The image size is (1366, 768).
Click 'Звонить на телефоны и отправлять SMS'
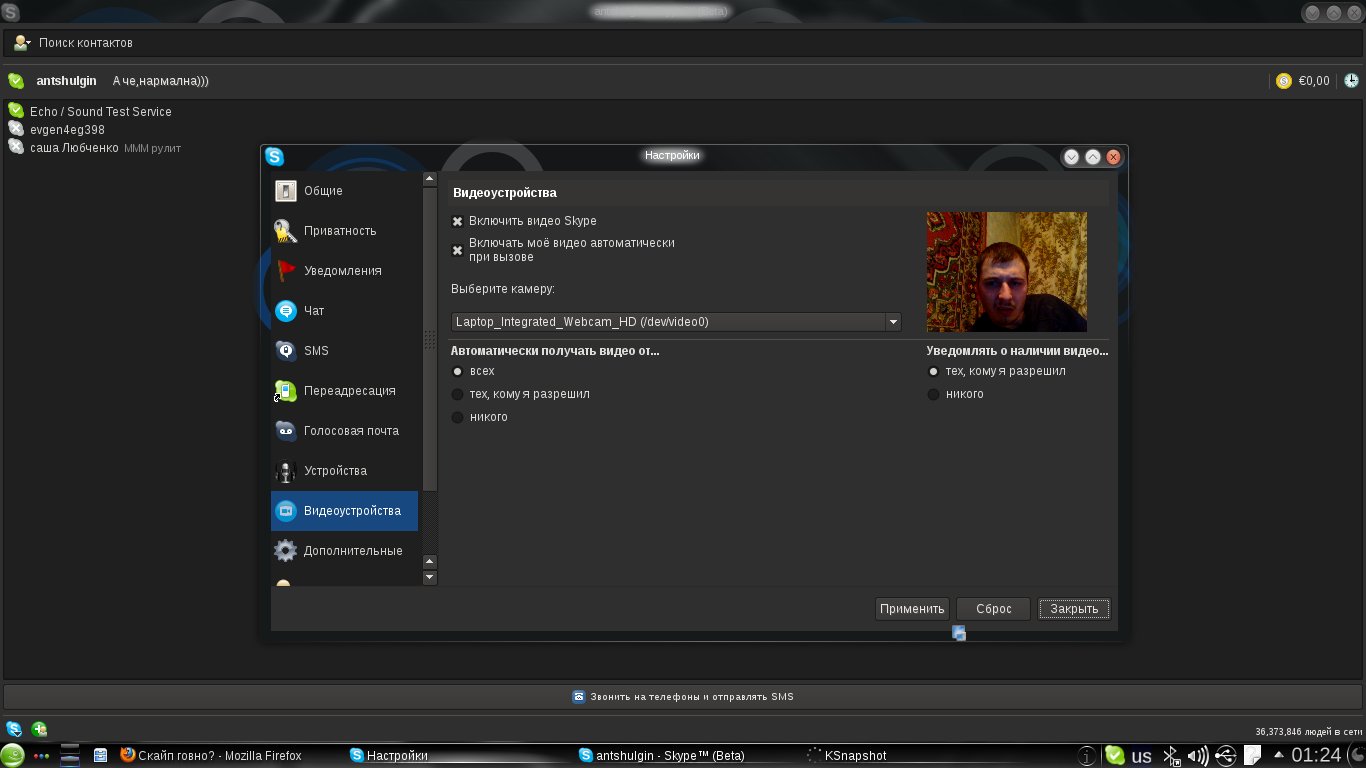[683, 696]
